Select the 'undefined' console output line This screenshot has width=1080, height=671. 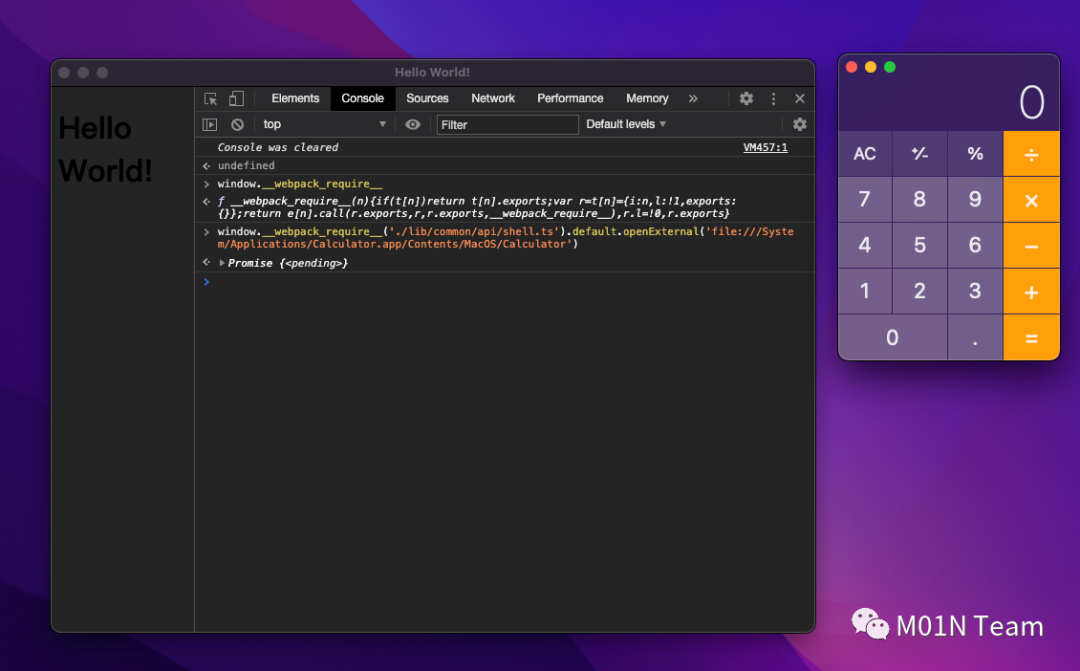tap(246, 165)
